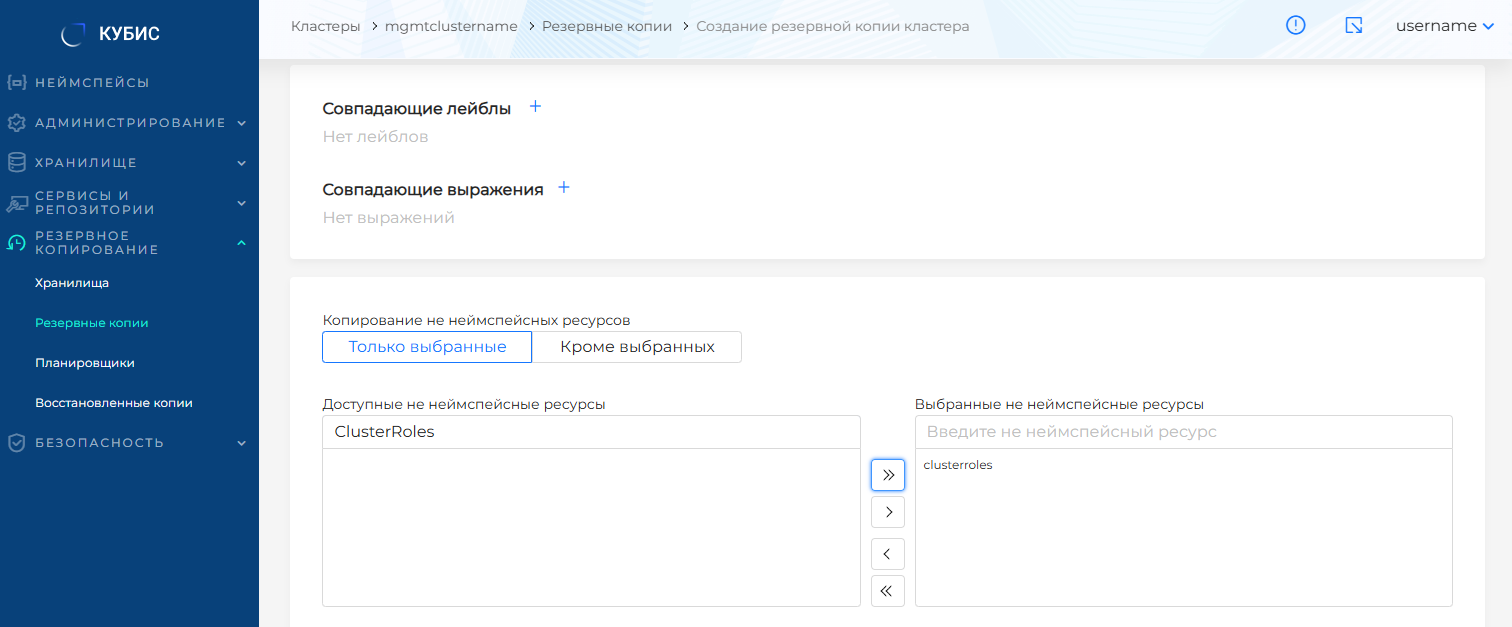The width and height of the screenshot is (1512, 627).
Task: Open the Резервные копии breadcrumb link
Action: pos(607,27)
